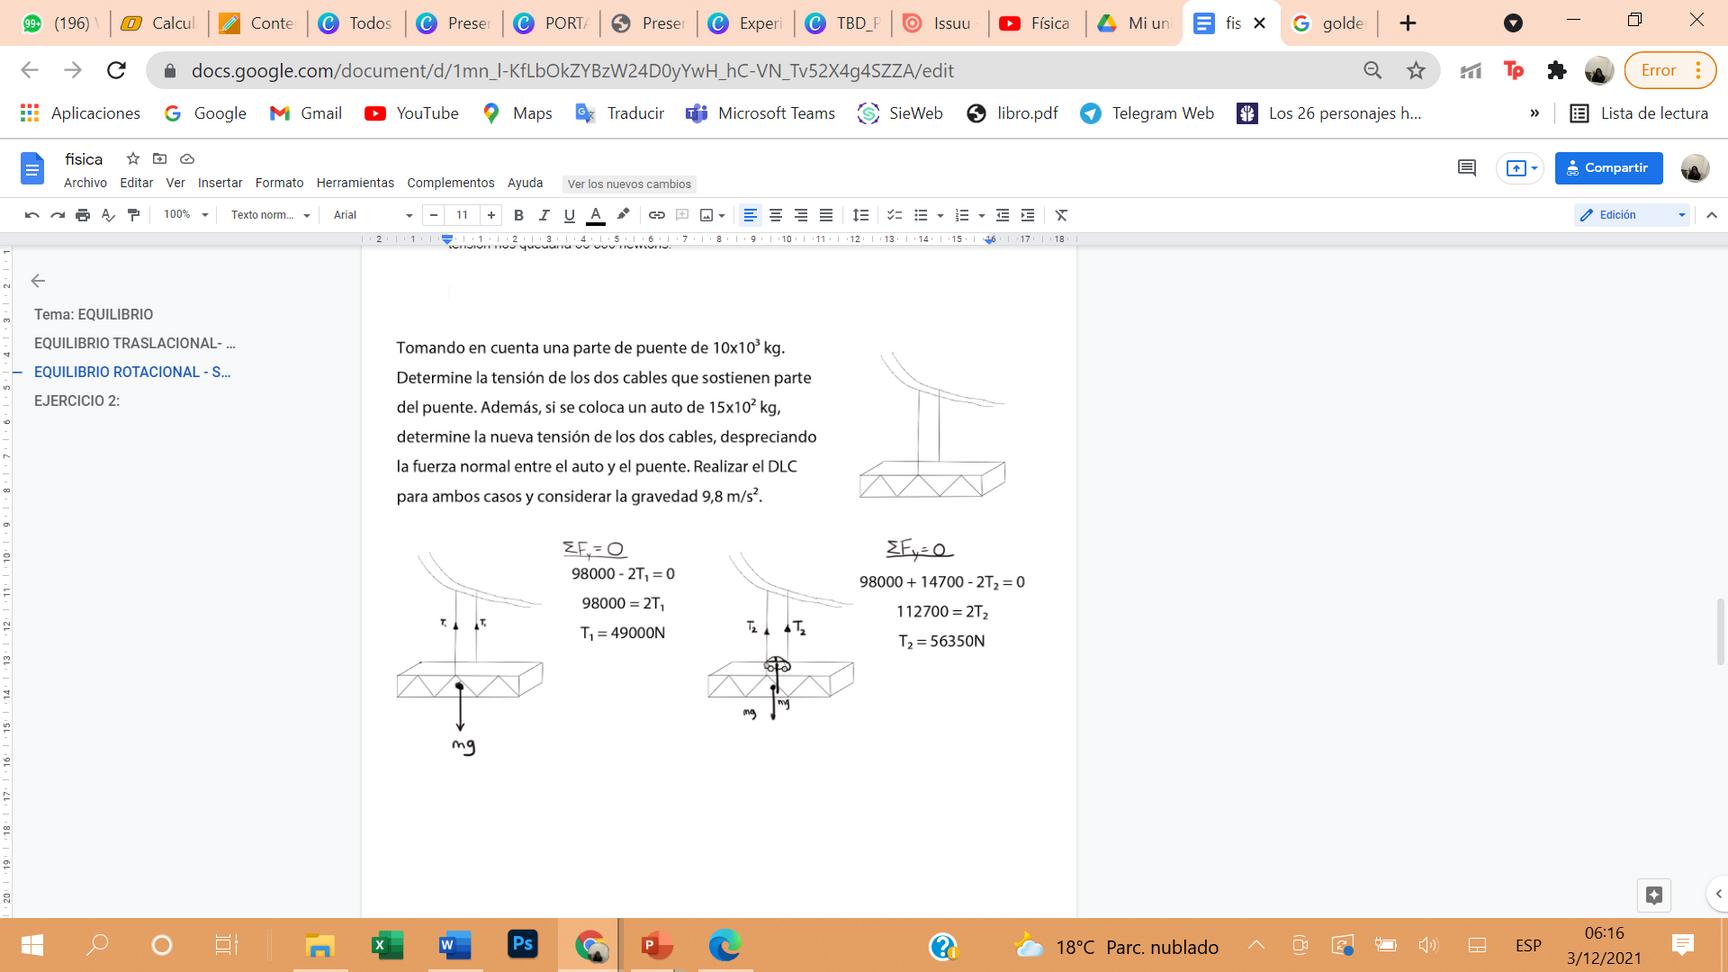The image size is (1728, 972).
Task: Open the Arial font dropdown
Action: [373, 215]
